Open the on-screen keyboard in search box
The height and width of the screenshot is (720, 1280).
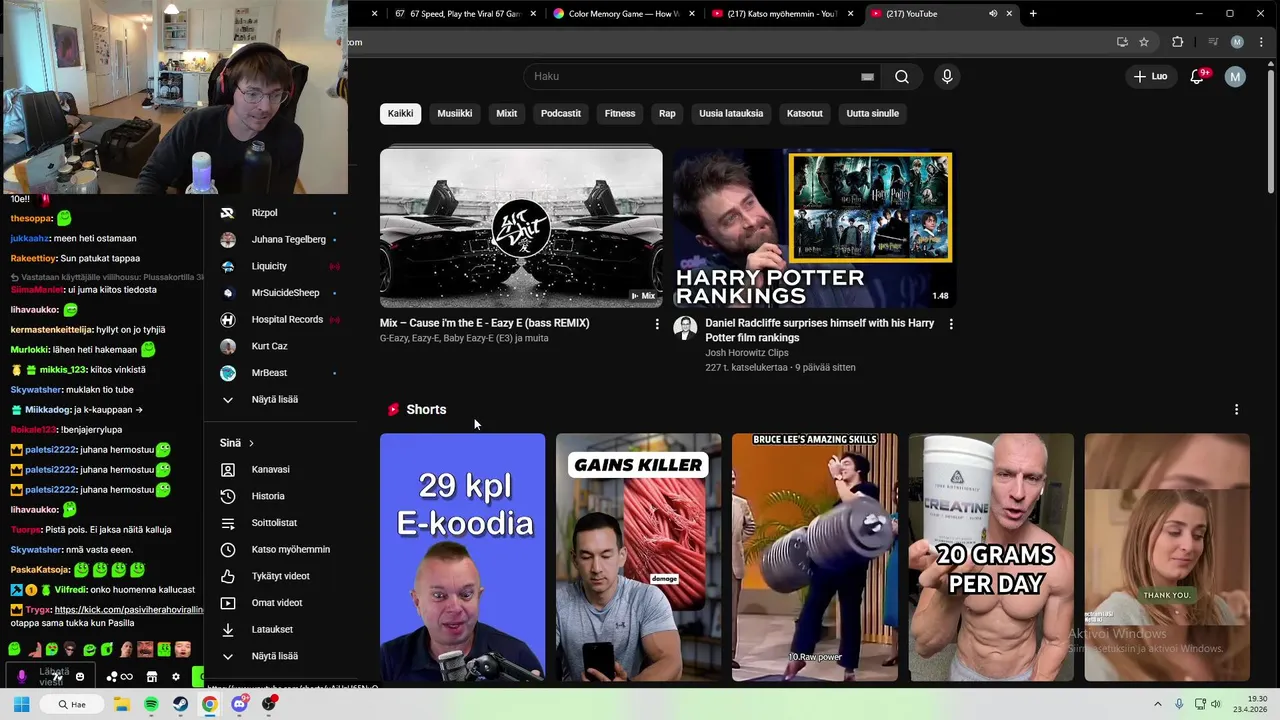[x=867, y=77]
